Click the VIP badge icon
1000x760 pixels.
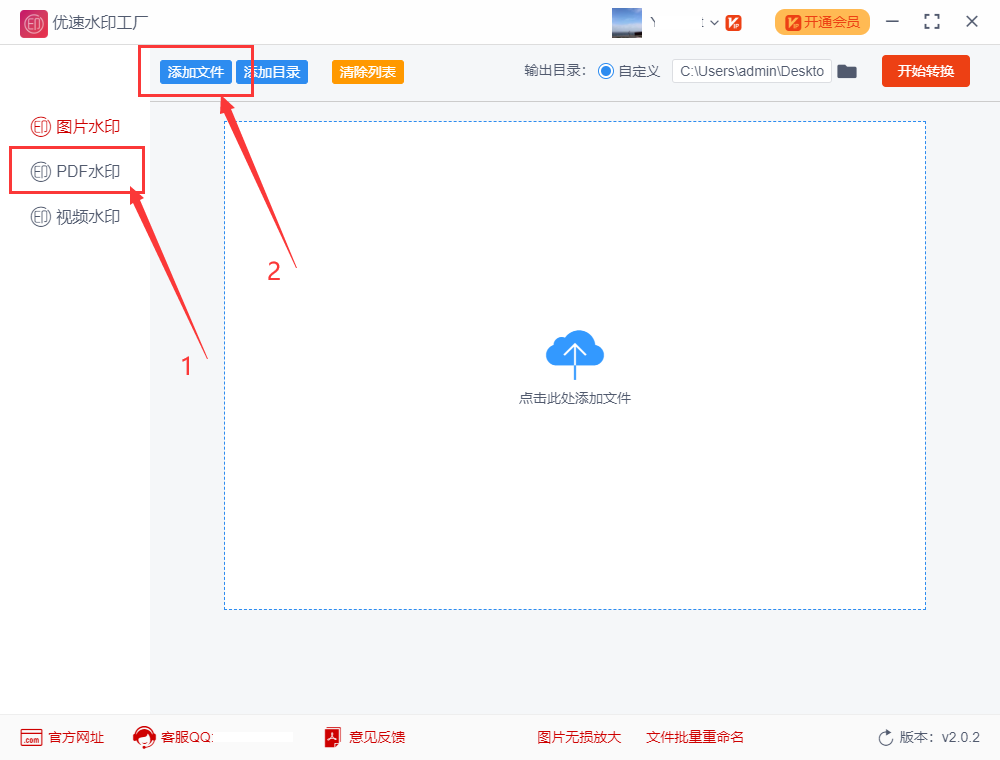(x=733, y=23)
